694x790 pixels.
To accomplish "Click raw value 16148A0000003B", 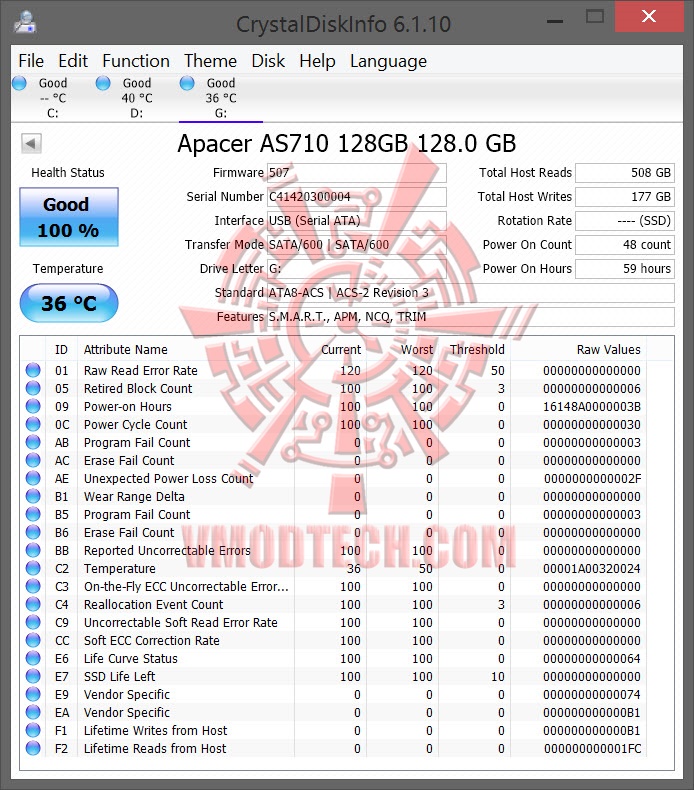I will click(x=592, y=407).
